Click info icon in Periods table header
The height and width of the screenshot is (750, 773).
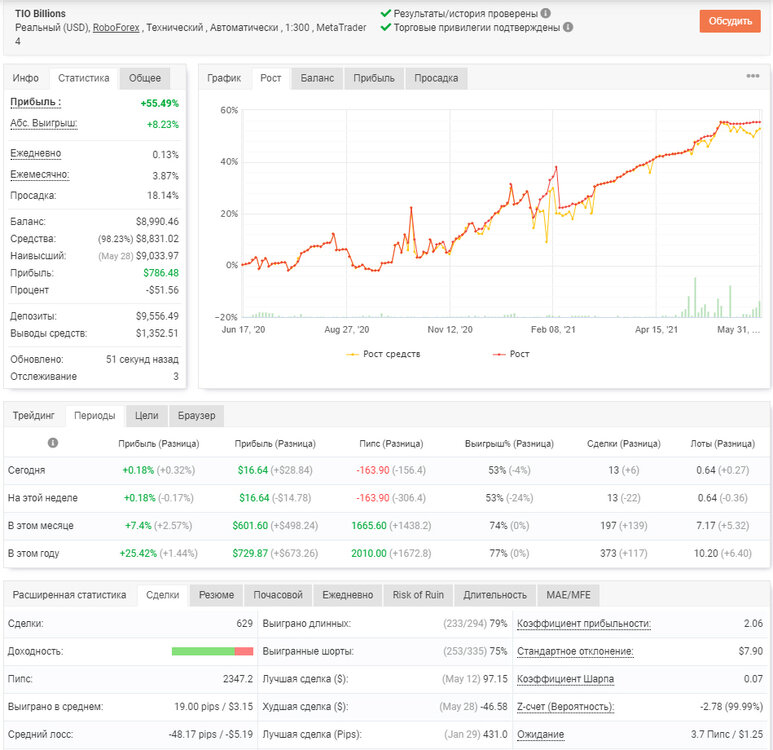pyautogui.click(x=53, y=442)
